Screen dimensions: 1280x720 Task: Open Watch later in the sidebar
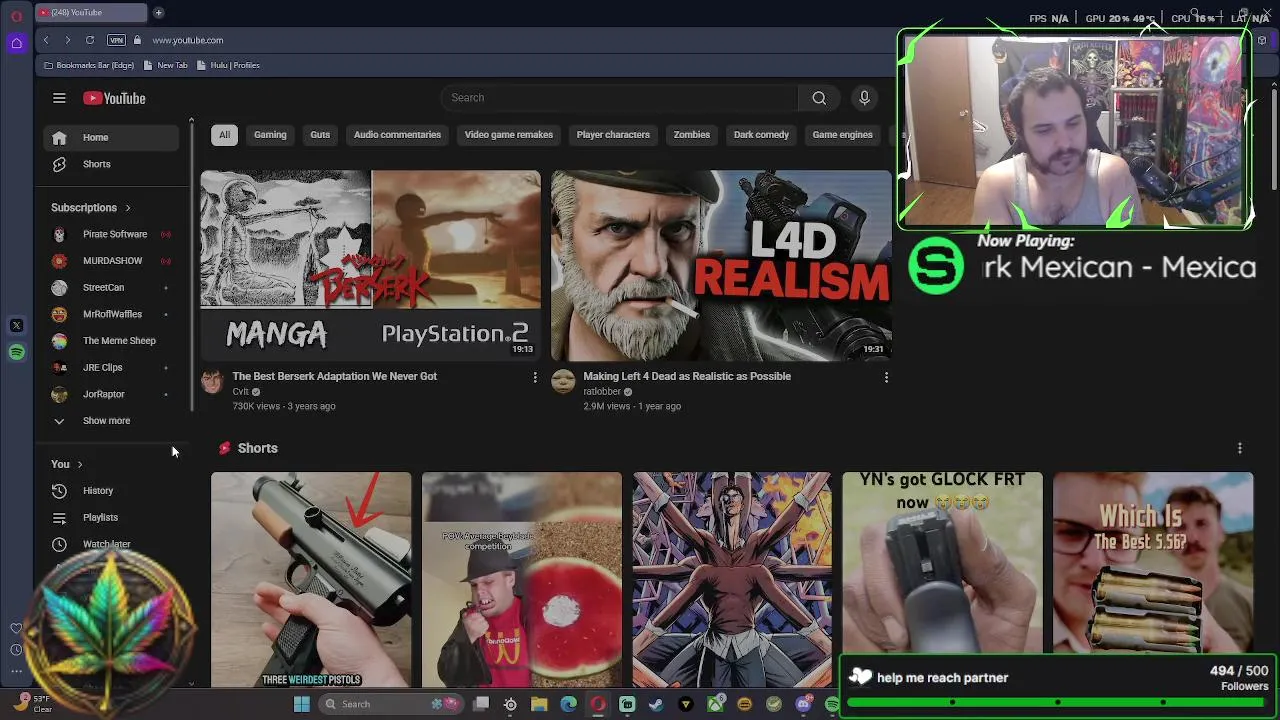112,544
